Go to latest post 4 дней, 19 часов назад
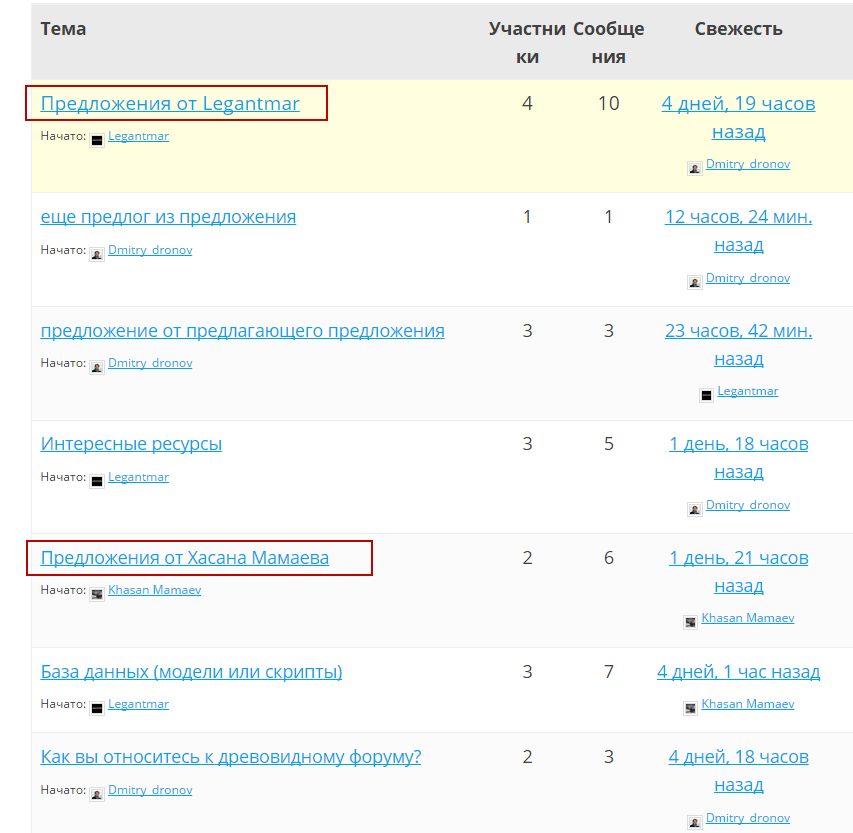This screenshot has width=853, height=833. [738, 117]
